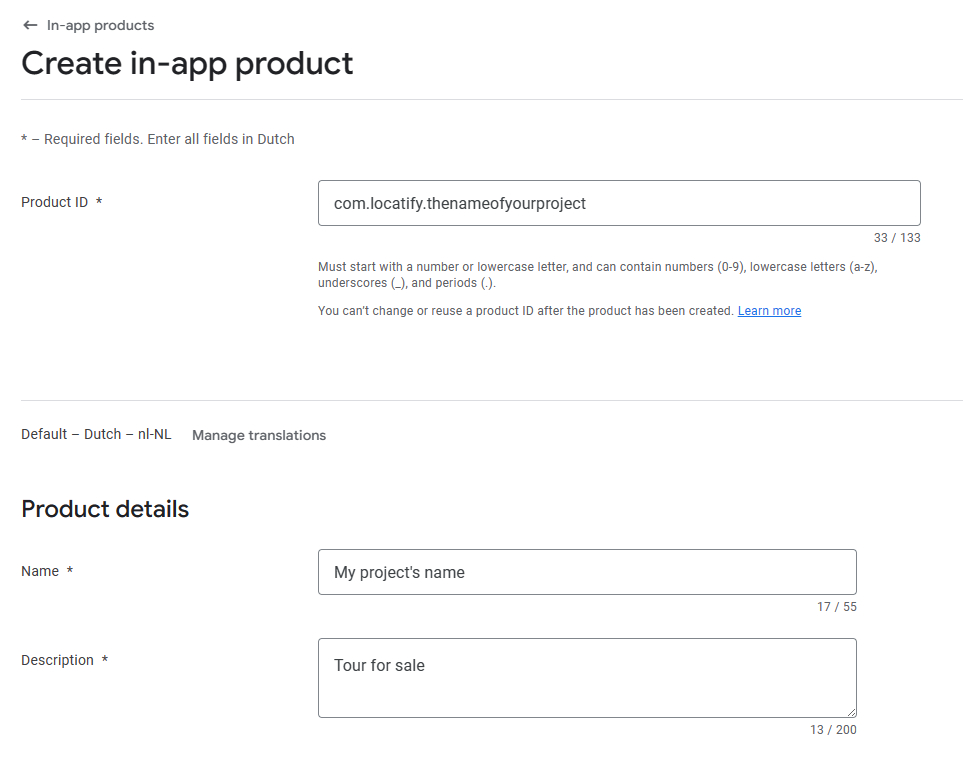
Task: Open the Learn more link
Action: point(769,311)
